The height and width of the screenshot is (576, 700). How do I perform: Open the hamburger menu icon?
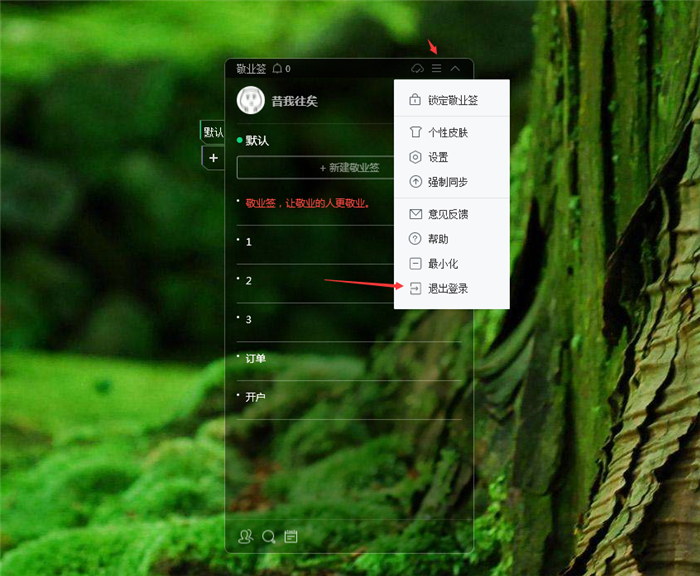(436, 69)
